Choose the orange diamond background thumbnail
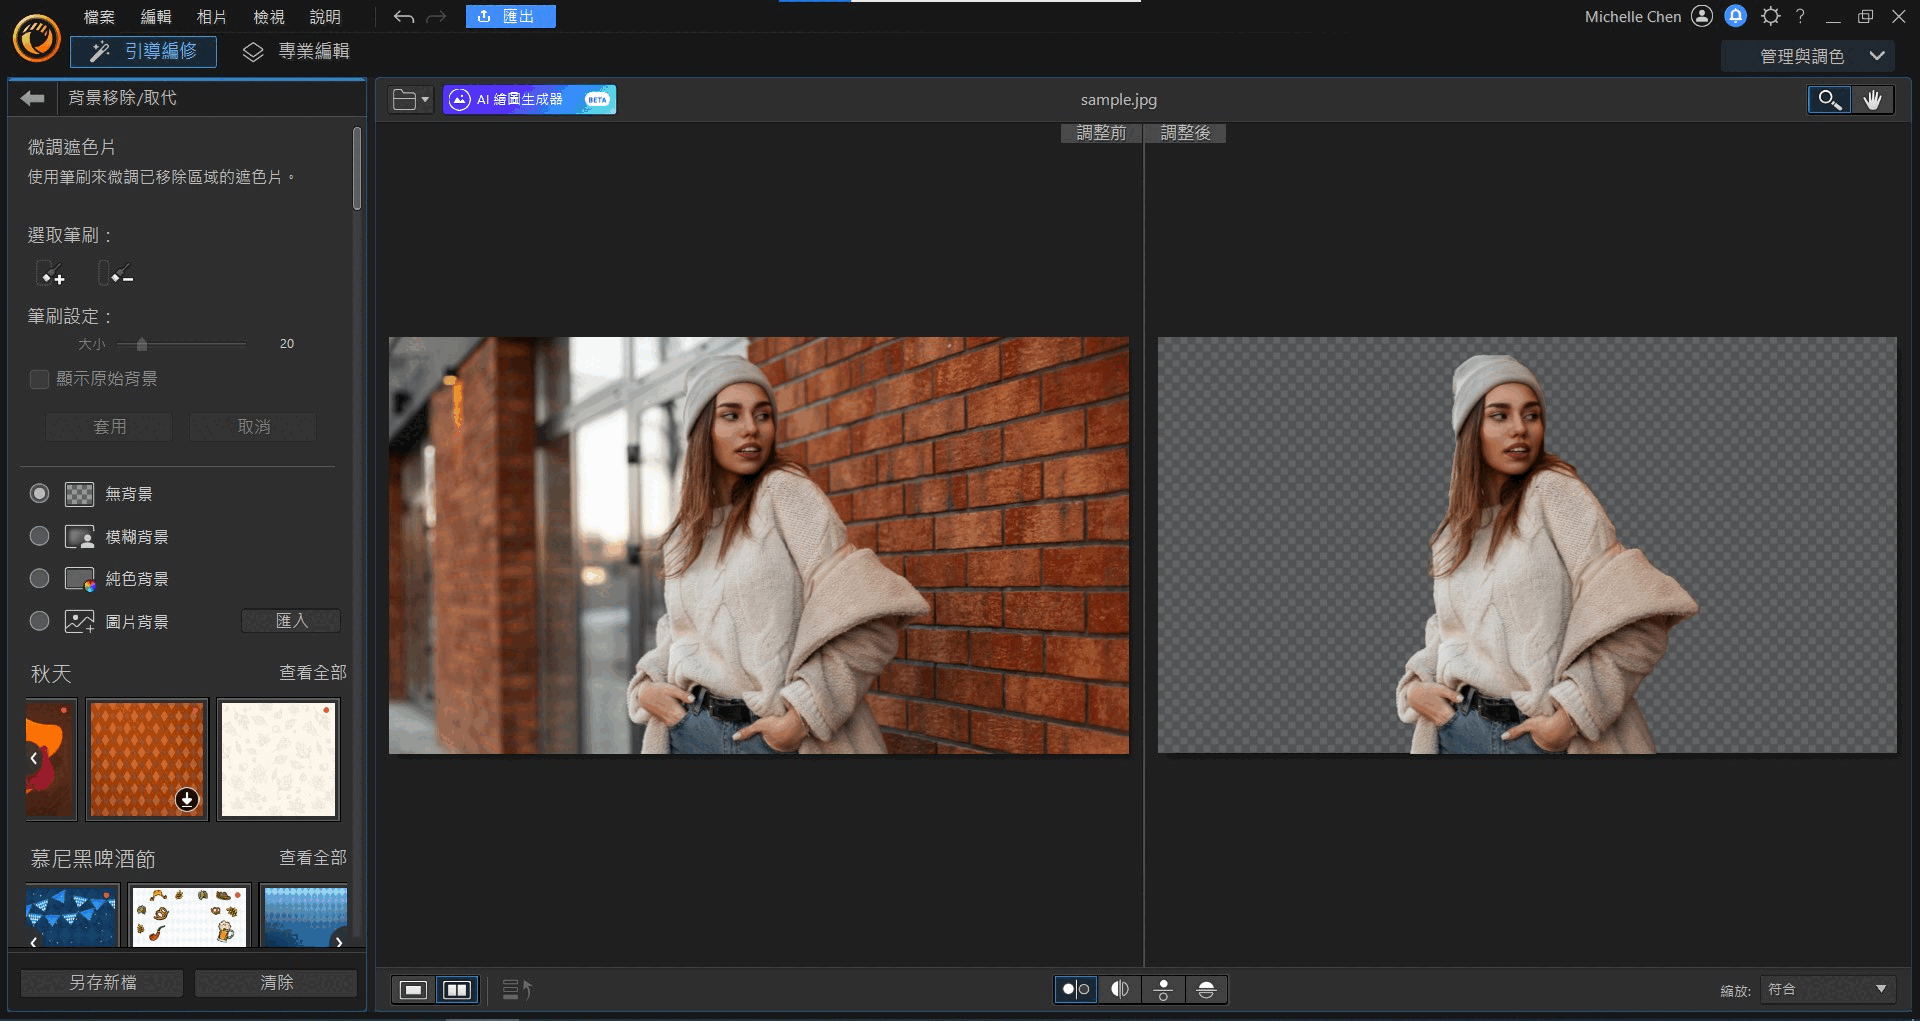Viewport: 1920px width, 1021px height. [147, 759]
